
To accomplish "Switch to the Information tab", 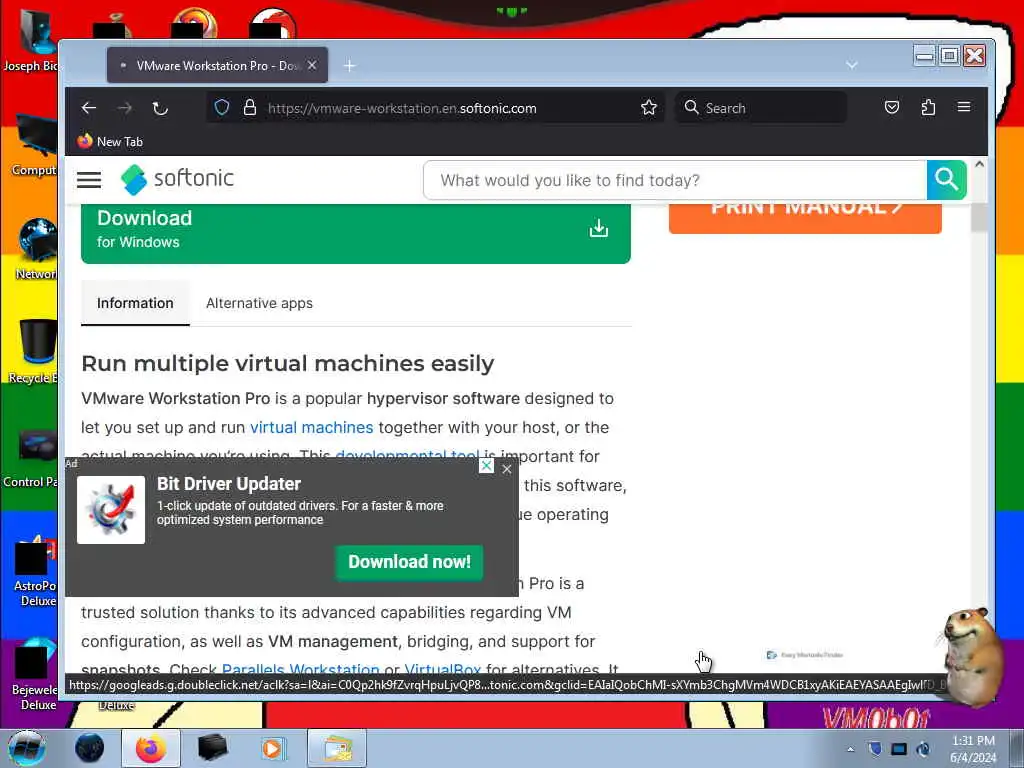I will click(135, 303).
